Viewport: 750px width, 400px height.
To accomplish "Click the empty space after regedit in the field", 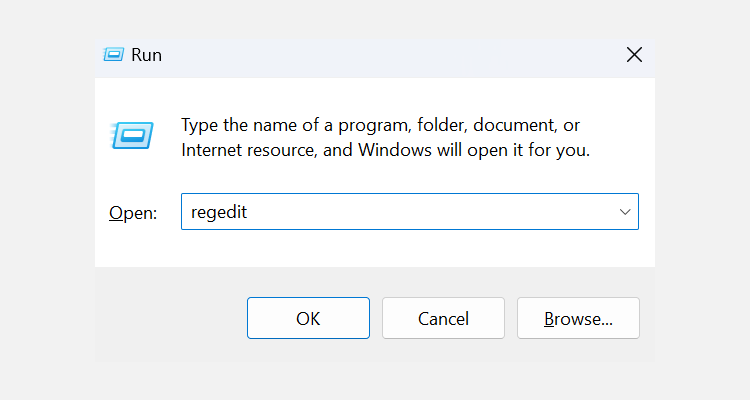I will point(420,212).
